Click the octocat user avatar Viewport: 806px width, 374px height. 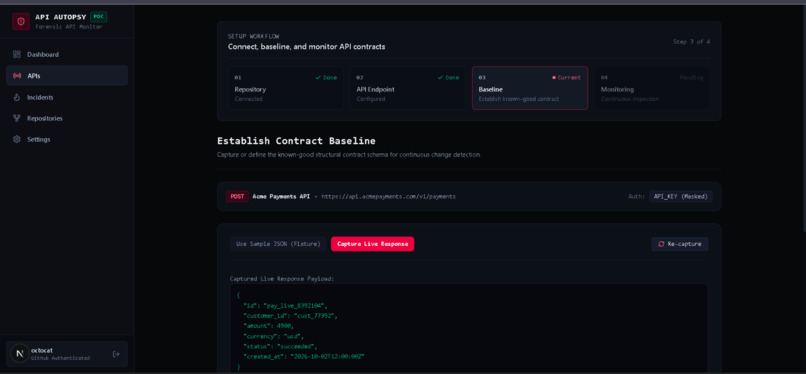click(20, 354)
